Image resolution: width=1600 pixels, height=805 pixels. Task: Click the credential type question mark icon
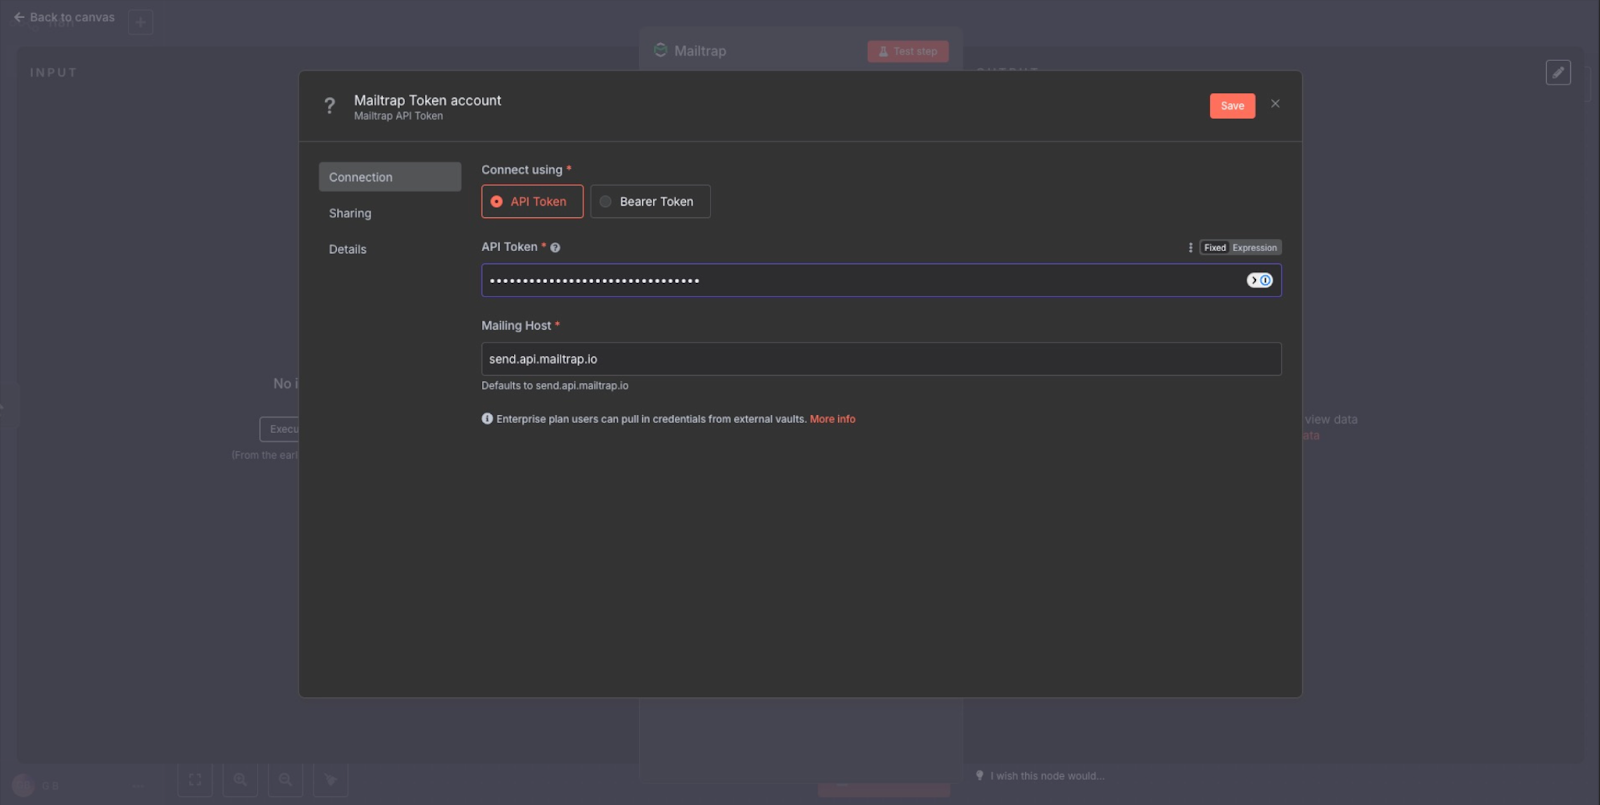[329, 106]
